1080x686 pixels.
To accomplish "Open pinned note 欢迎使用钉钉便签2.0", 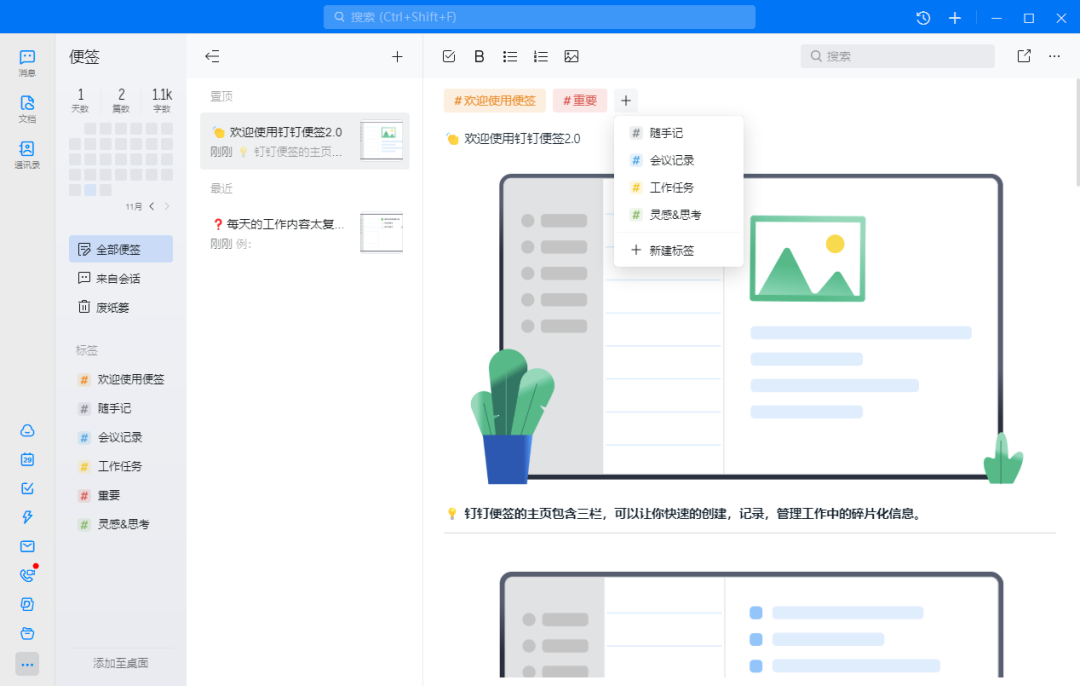I will tap(304, 141).
